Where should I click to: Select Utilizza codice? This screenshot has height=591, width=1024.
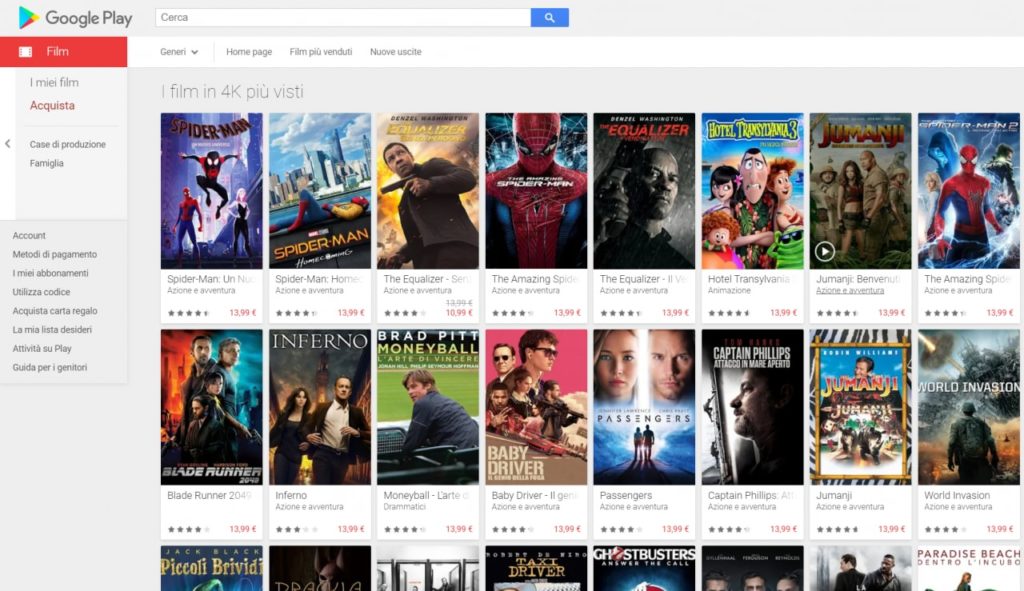41,292
